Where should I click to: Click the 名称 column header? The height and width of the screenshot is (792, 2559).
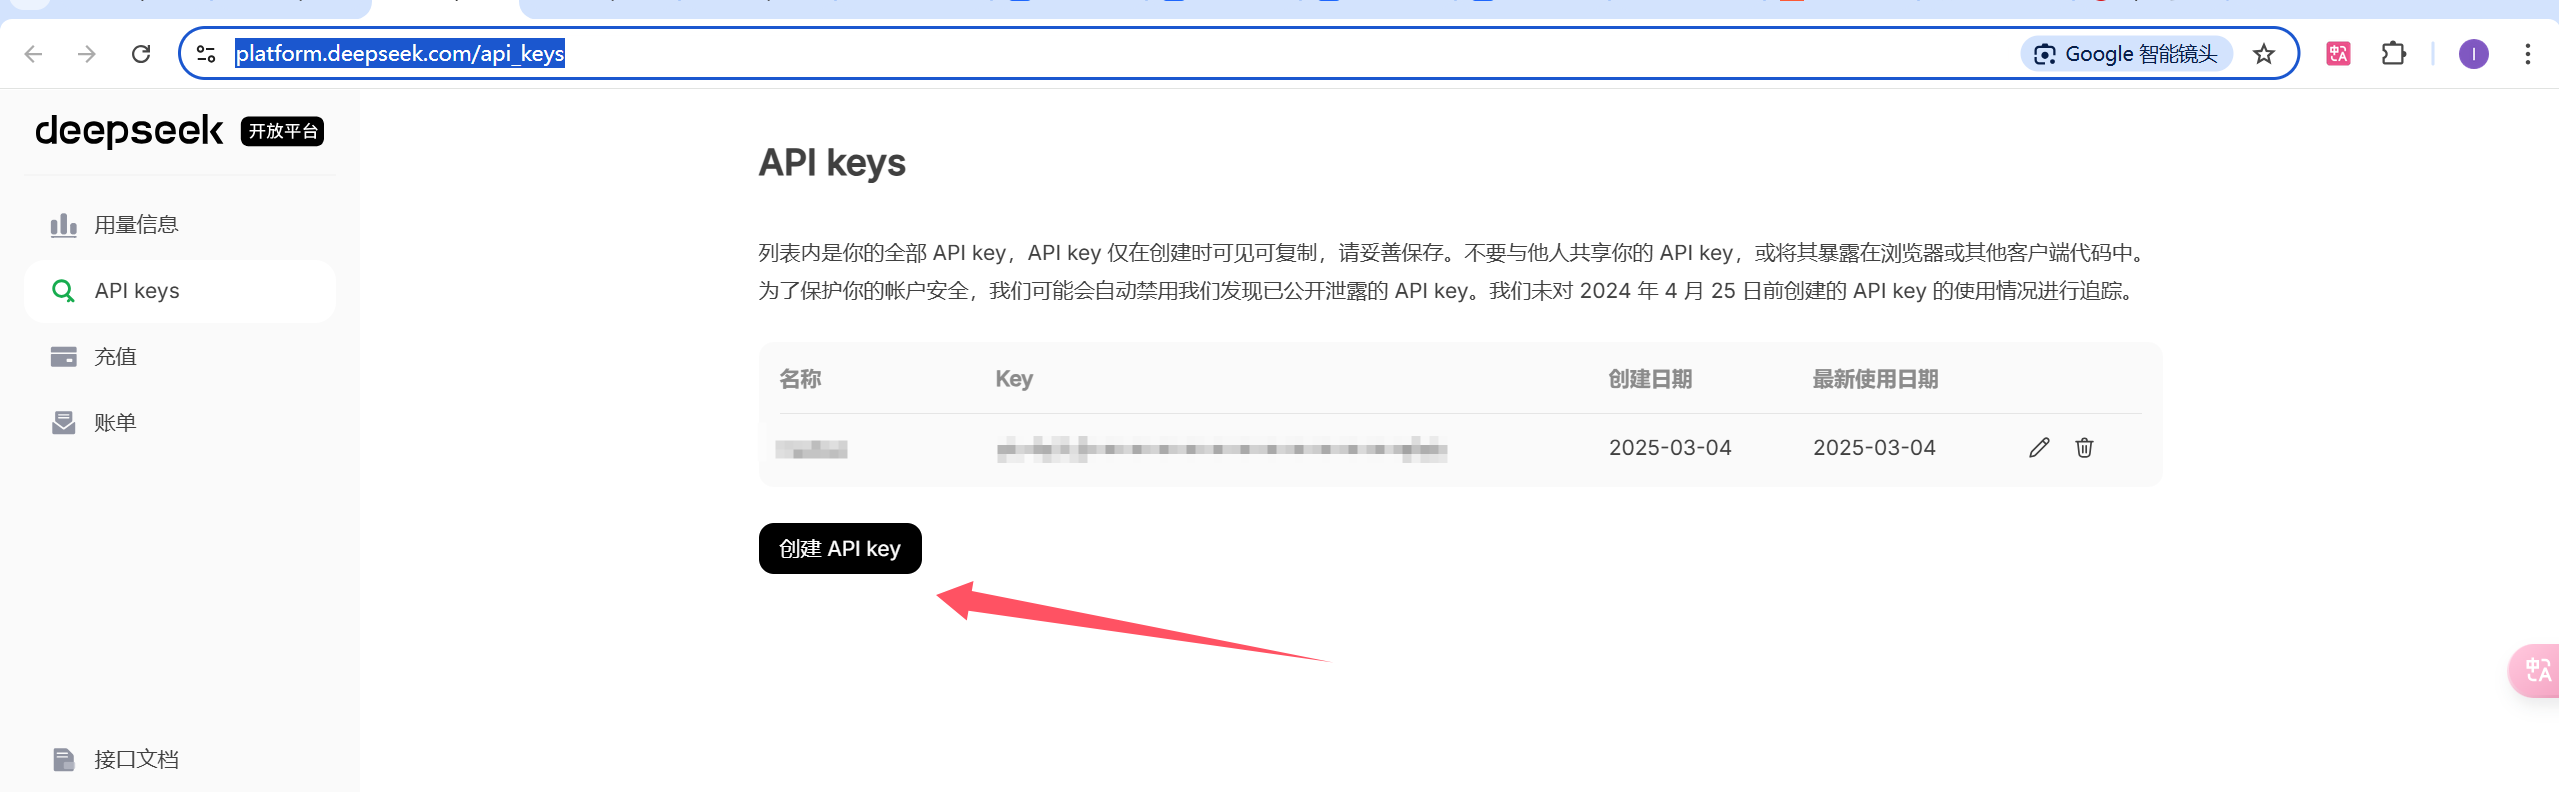pos(800,379)
